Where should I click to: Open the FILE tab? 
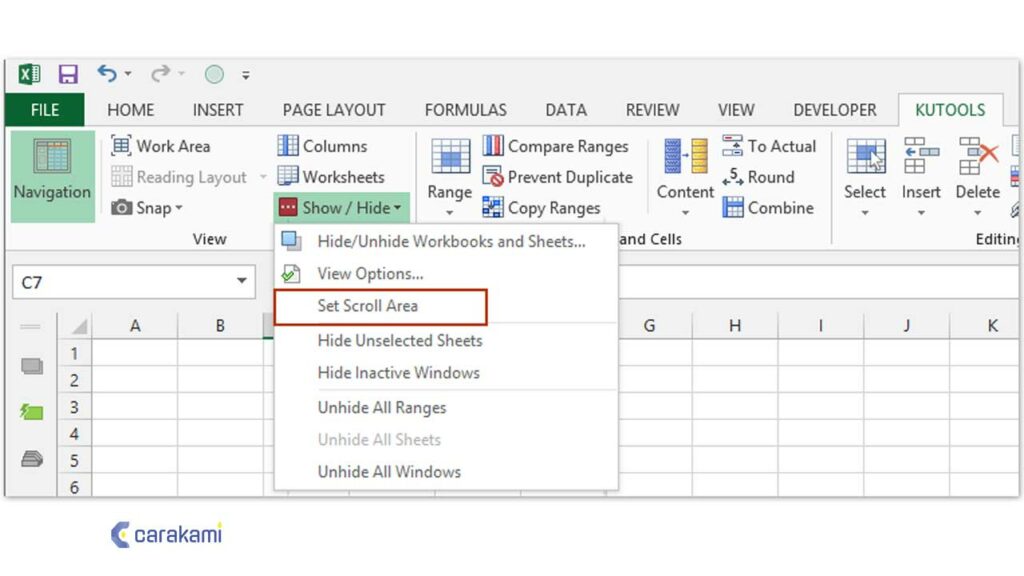[x=44, y=110]
